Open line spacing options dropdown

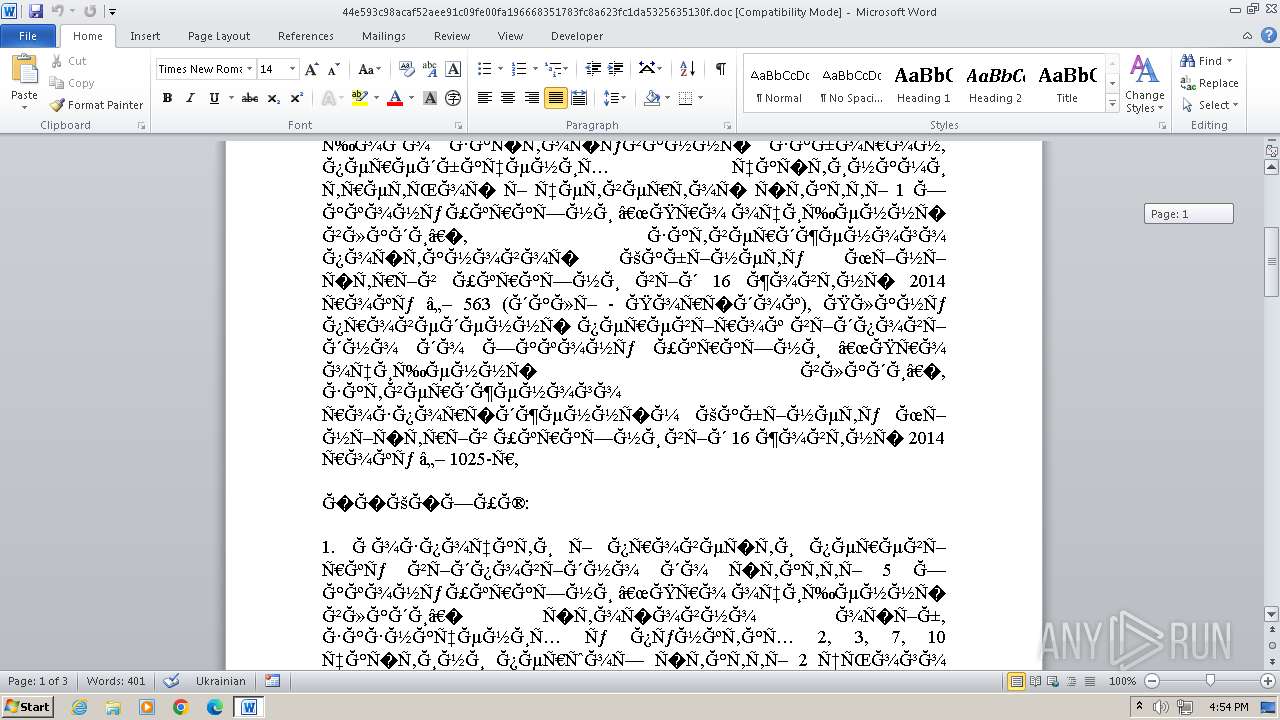(615, 98)
